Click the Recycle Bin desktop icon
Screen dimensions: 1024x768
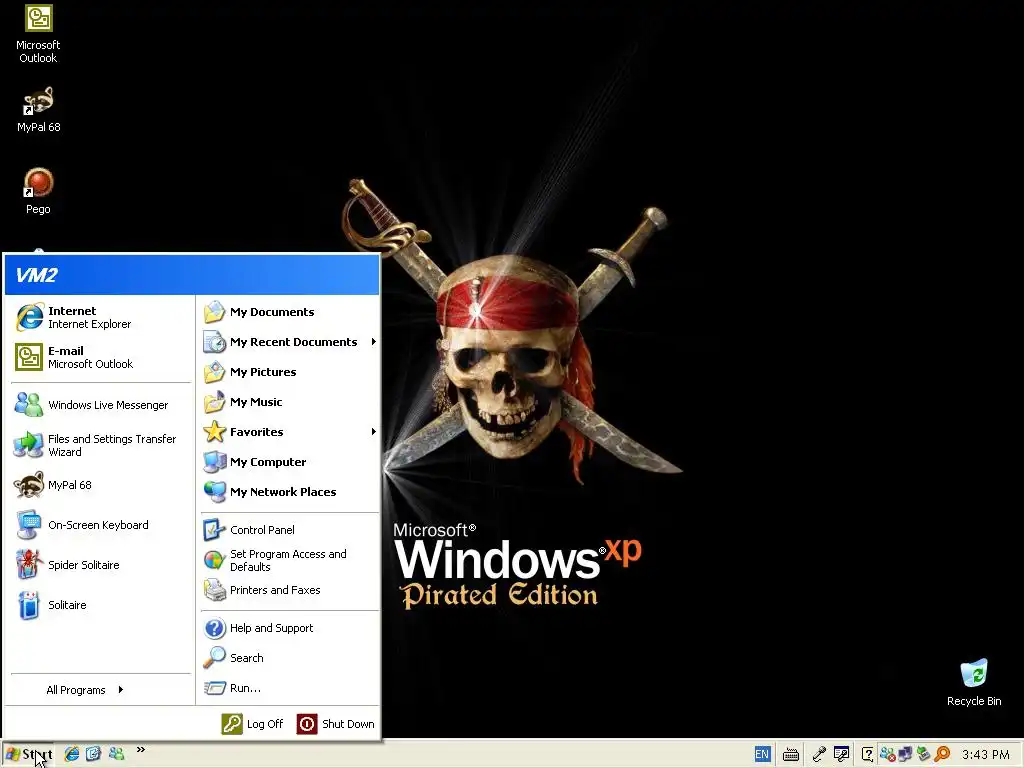tap(974, 683)
